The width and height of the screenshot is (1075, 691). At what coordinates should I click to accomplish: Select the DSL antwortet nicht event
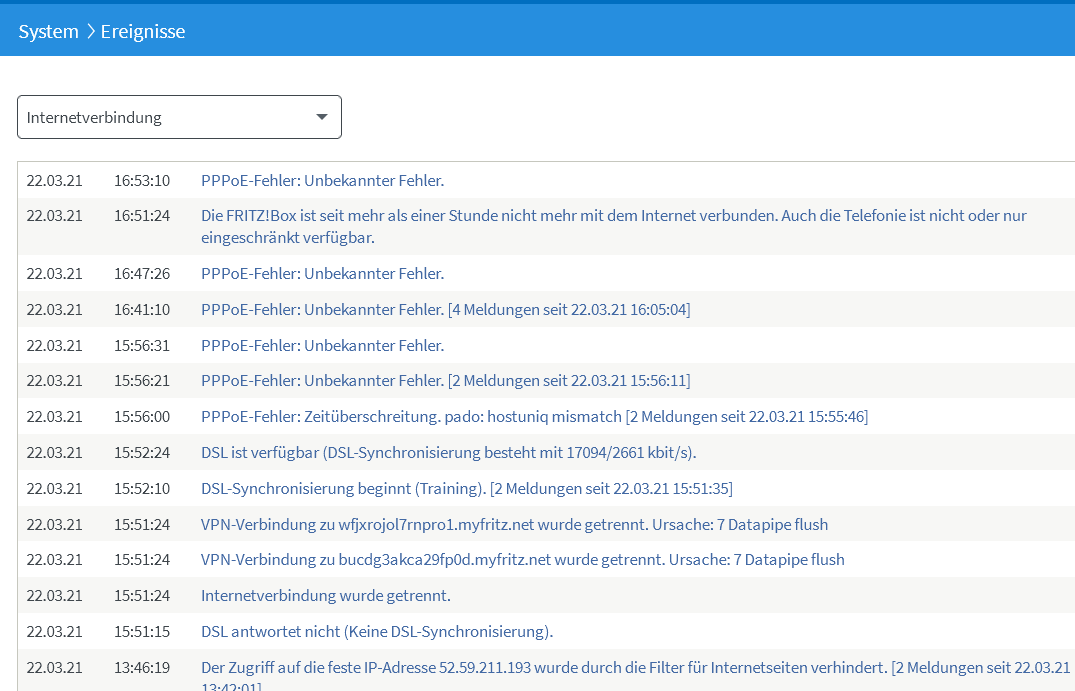pos(376,632)
